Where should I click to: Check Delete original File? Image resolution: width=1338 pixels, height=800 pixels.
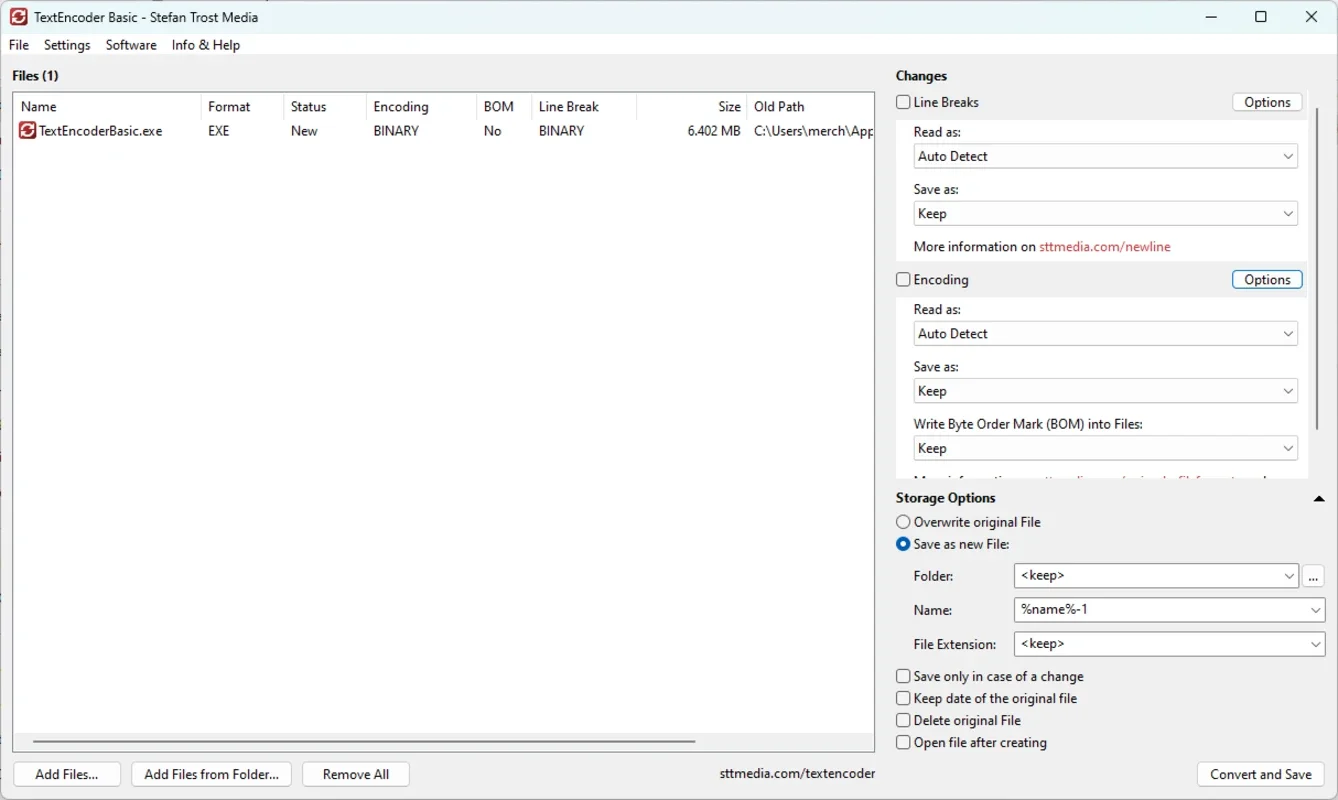click(x=904, y=721)
